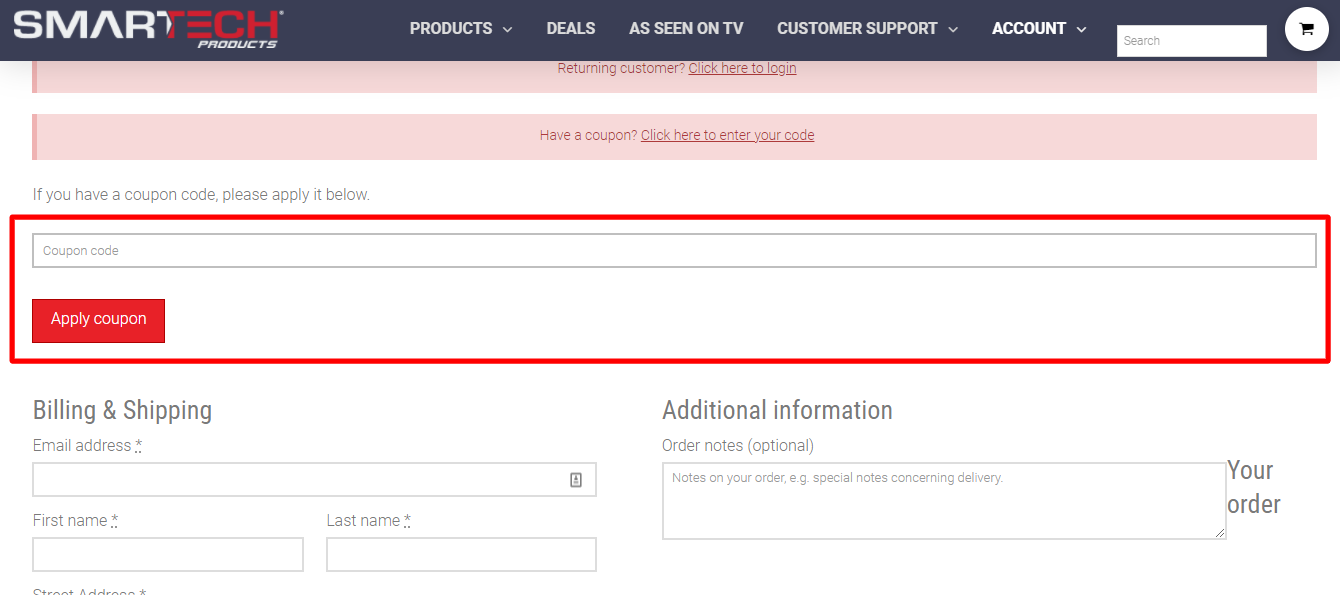The width and height of the screenshot is (1340, 595).
Task: Click the 'Returning customer?' text
Action: coord(621,68)
